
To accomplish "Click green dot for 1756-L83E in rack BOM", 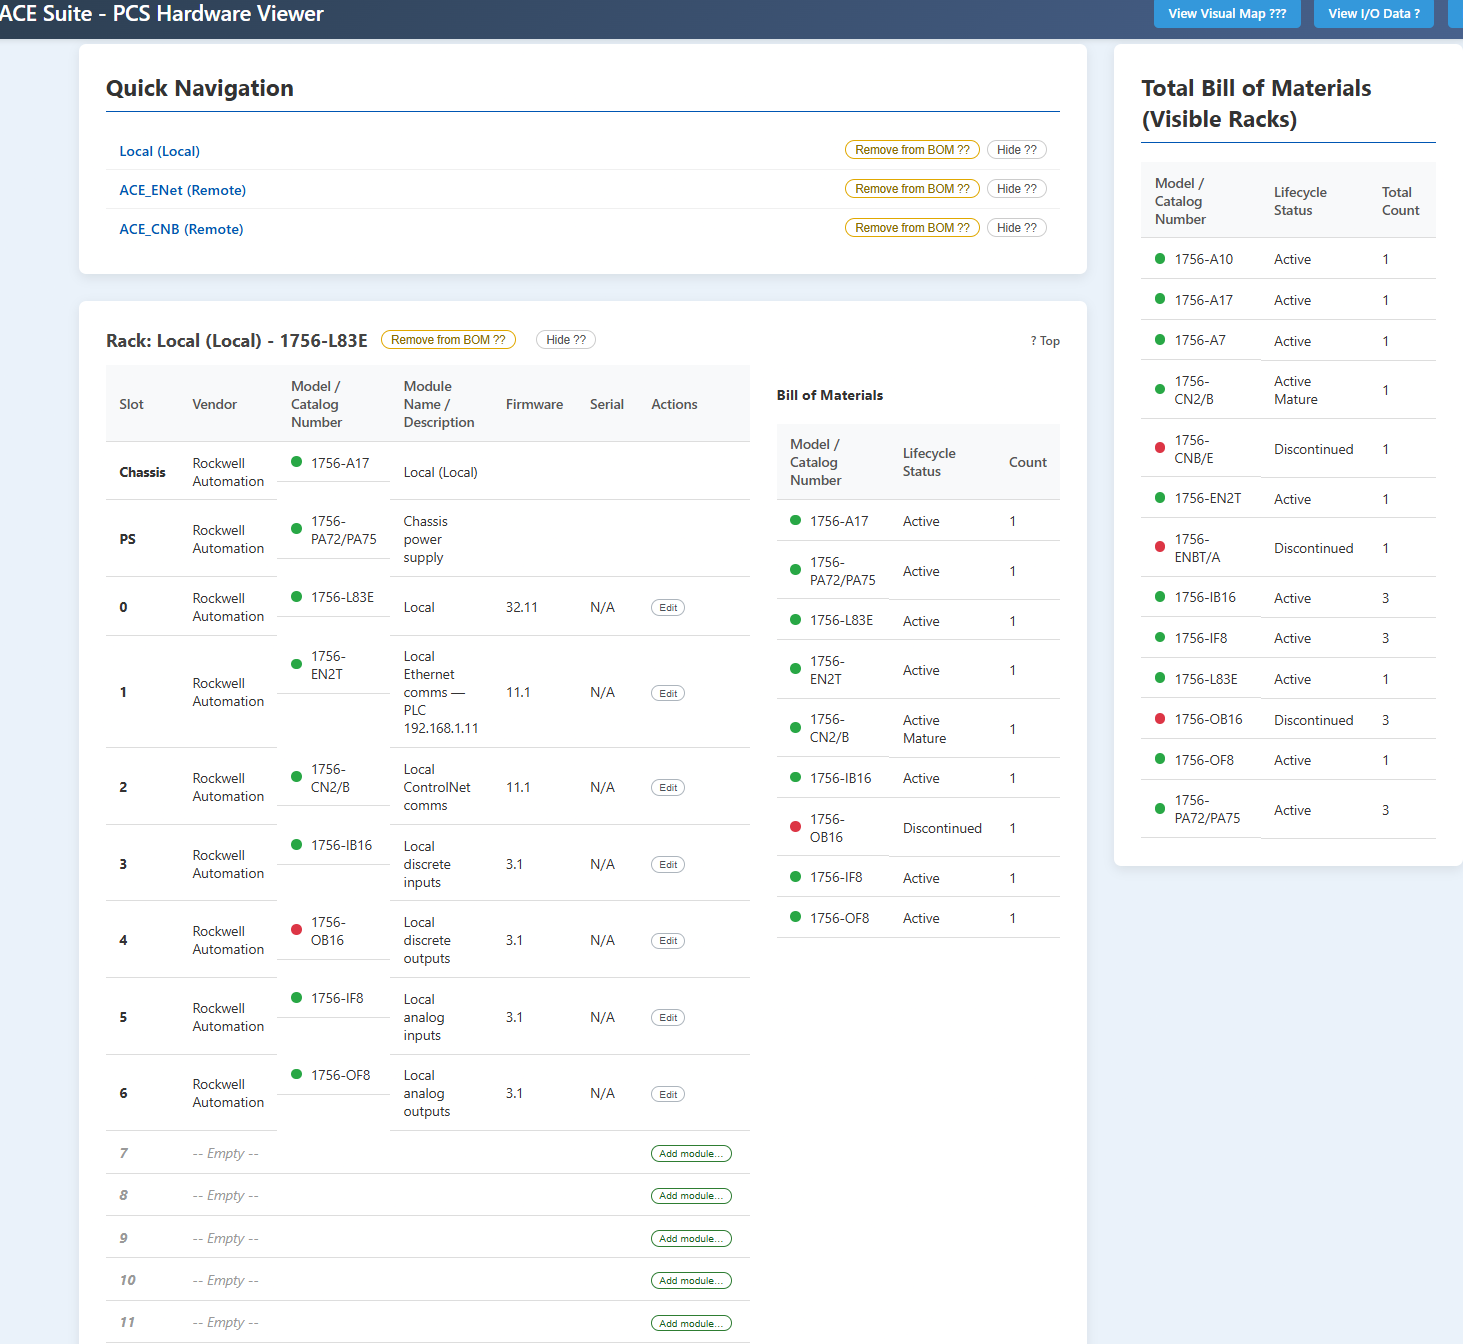I will pos(795,620).
